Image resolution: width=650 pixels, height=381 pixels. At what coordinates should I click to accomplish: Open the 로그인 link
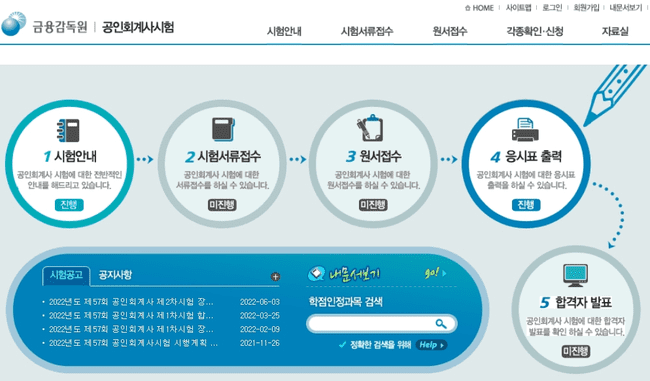coord(552,8)
